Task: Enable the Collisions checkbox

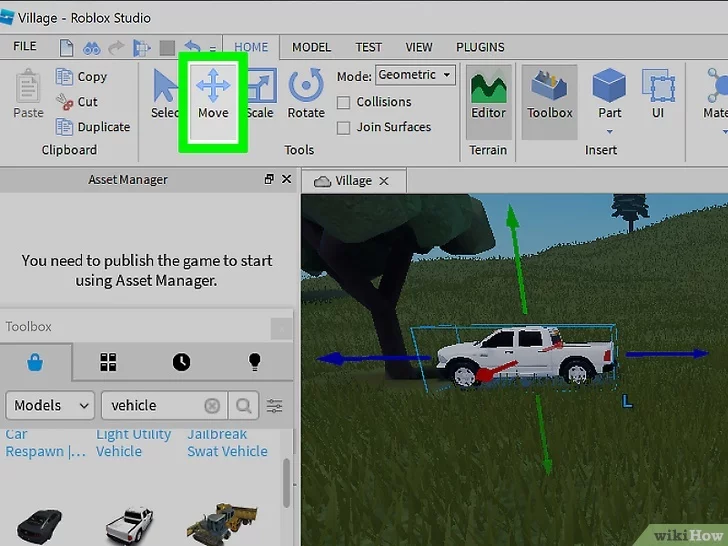Action: click(x=344, y=102)
